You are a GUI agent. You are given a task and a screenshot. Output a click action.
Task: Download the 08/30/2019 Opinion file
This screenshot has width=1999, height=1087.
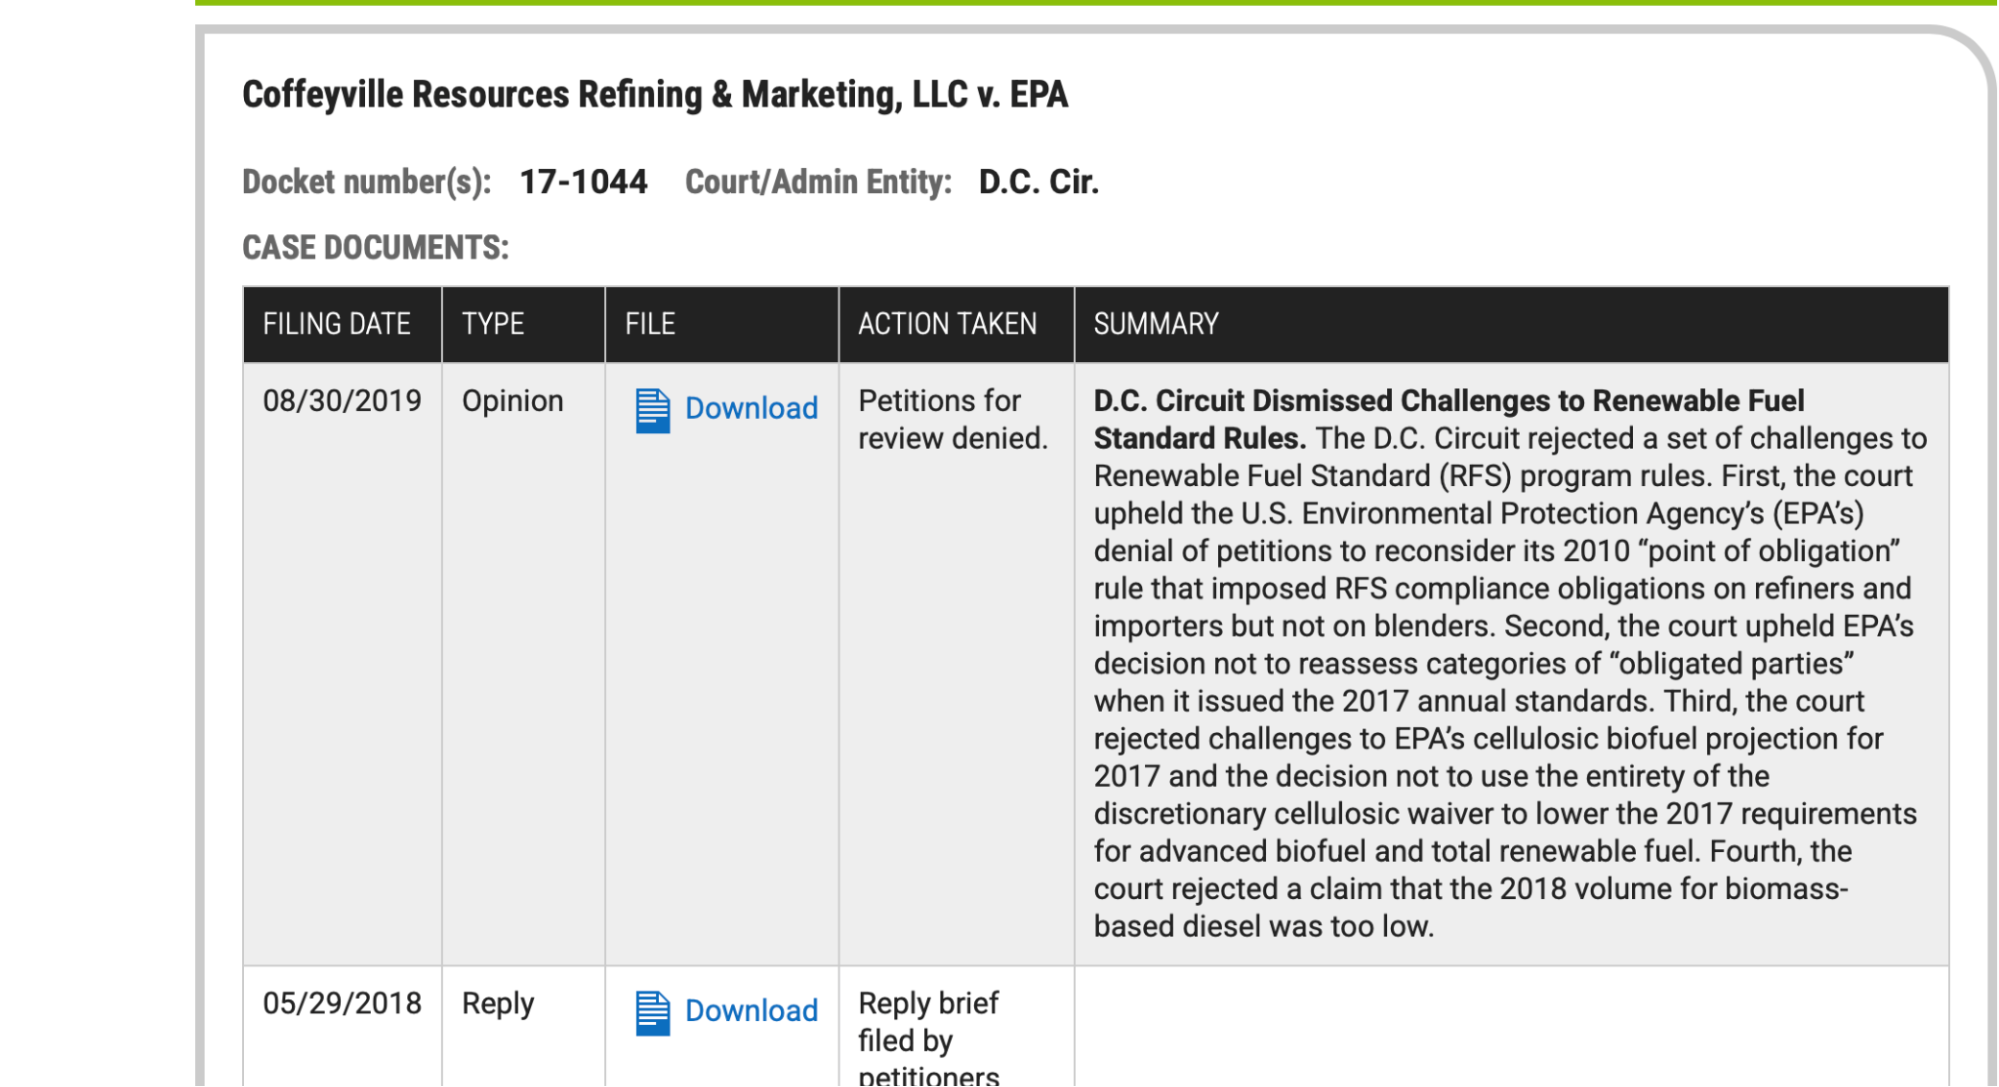tap(750, 408)
